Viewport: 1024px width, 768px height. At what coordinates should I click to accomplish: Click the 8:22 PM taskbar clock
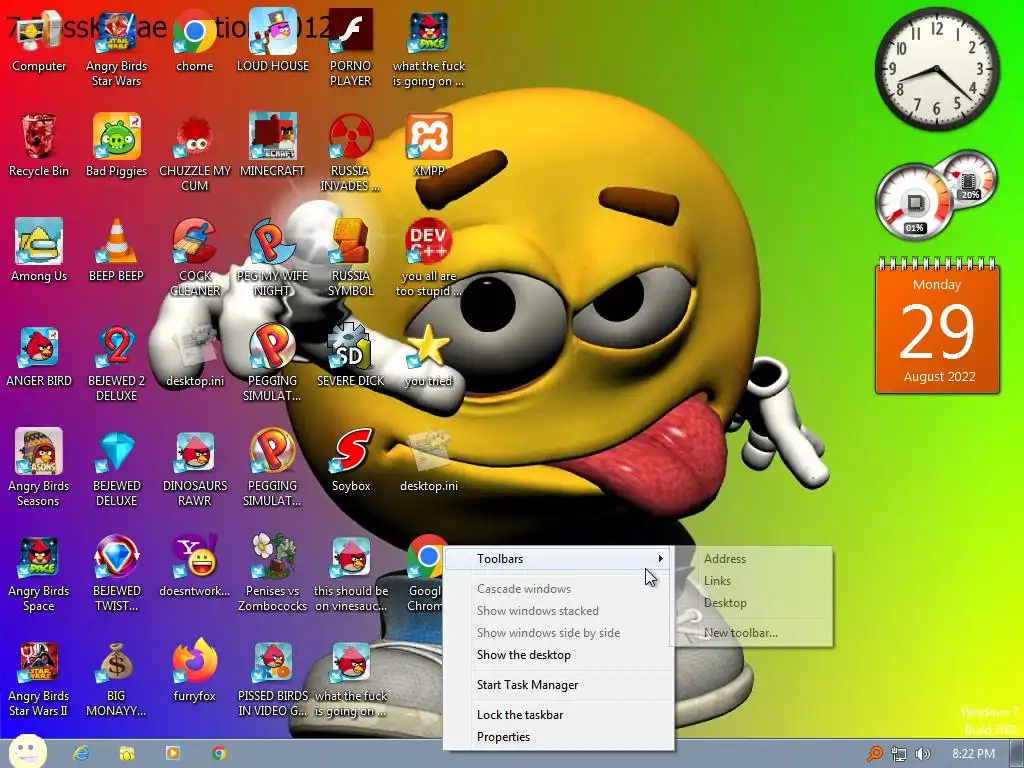tap(973, 754)
